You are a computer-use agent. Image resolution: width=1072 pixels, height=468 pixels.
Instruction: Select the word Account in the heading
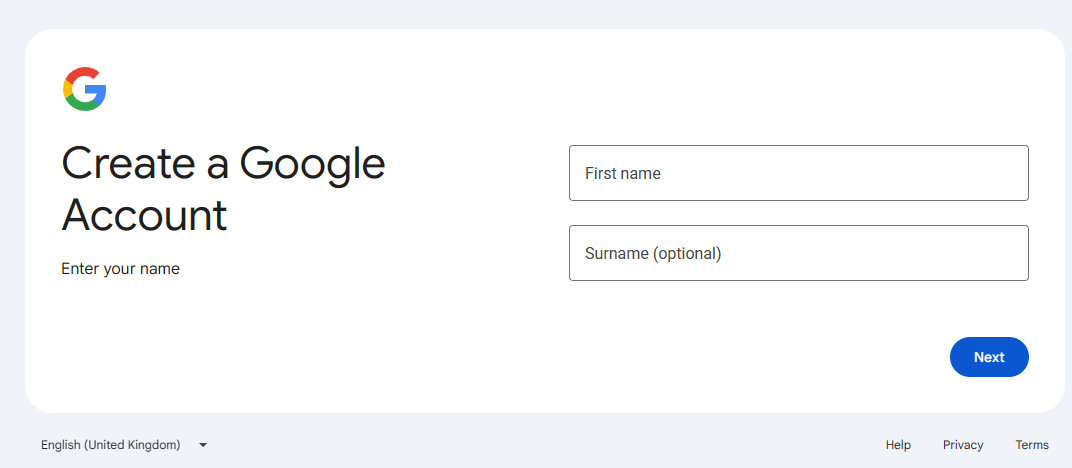pyautogui.click(x=144, y=214)
